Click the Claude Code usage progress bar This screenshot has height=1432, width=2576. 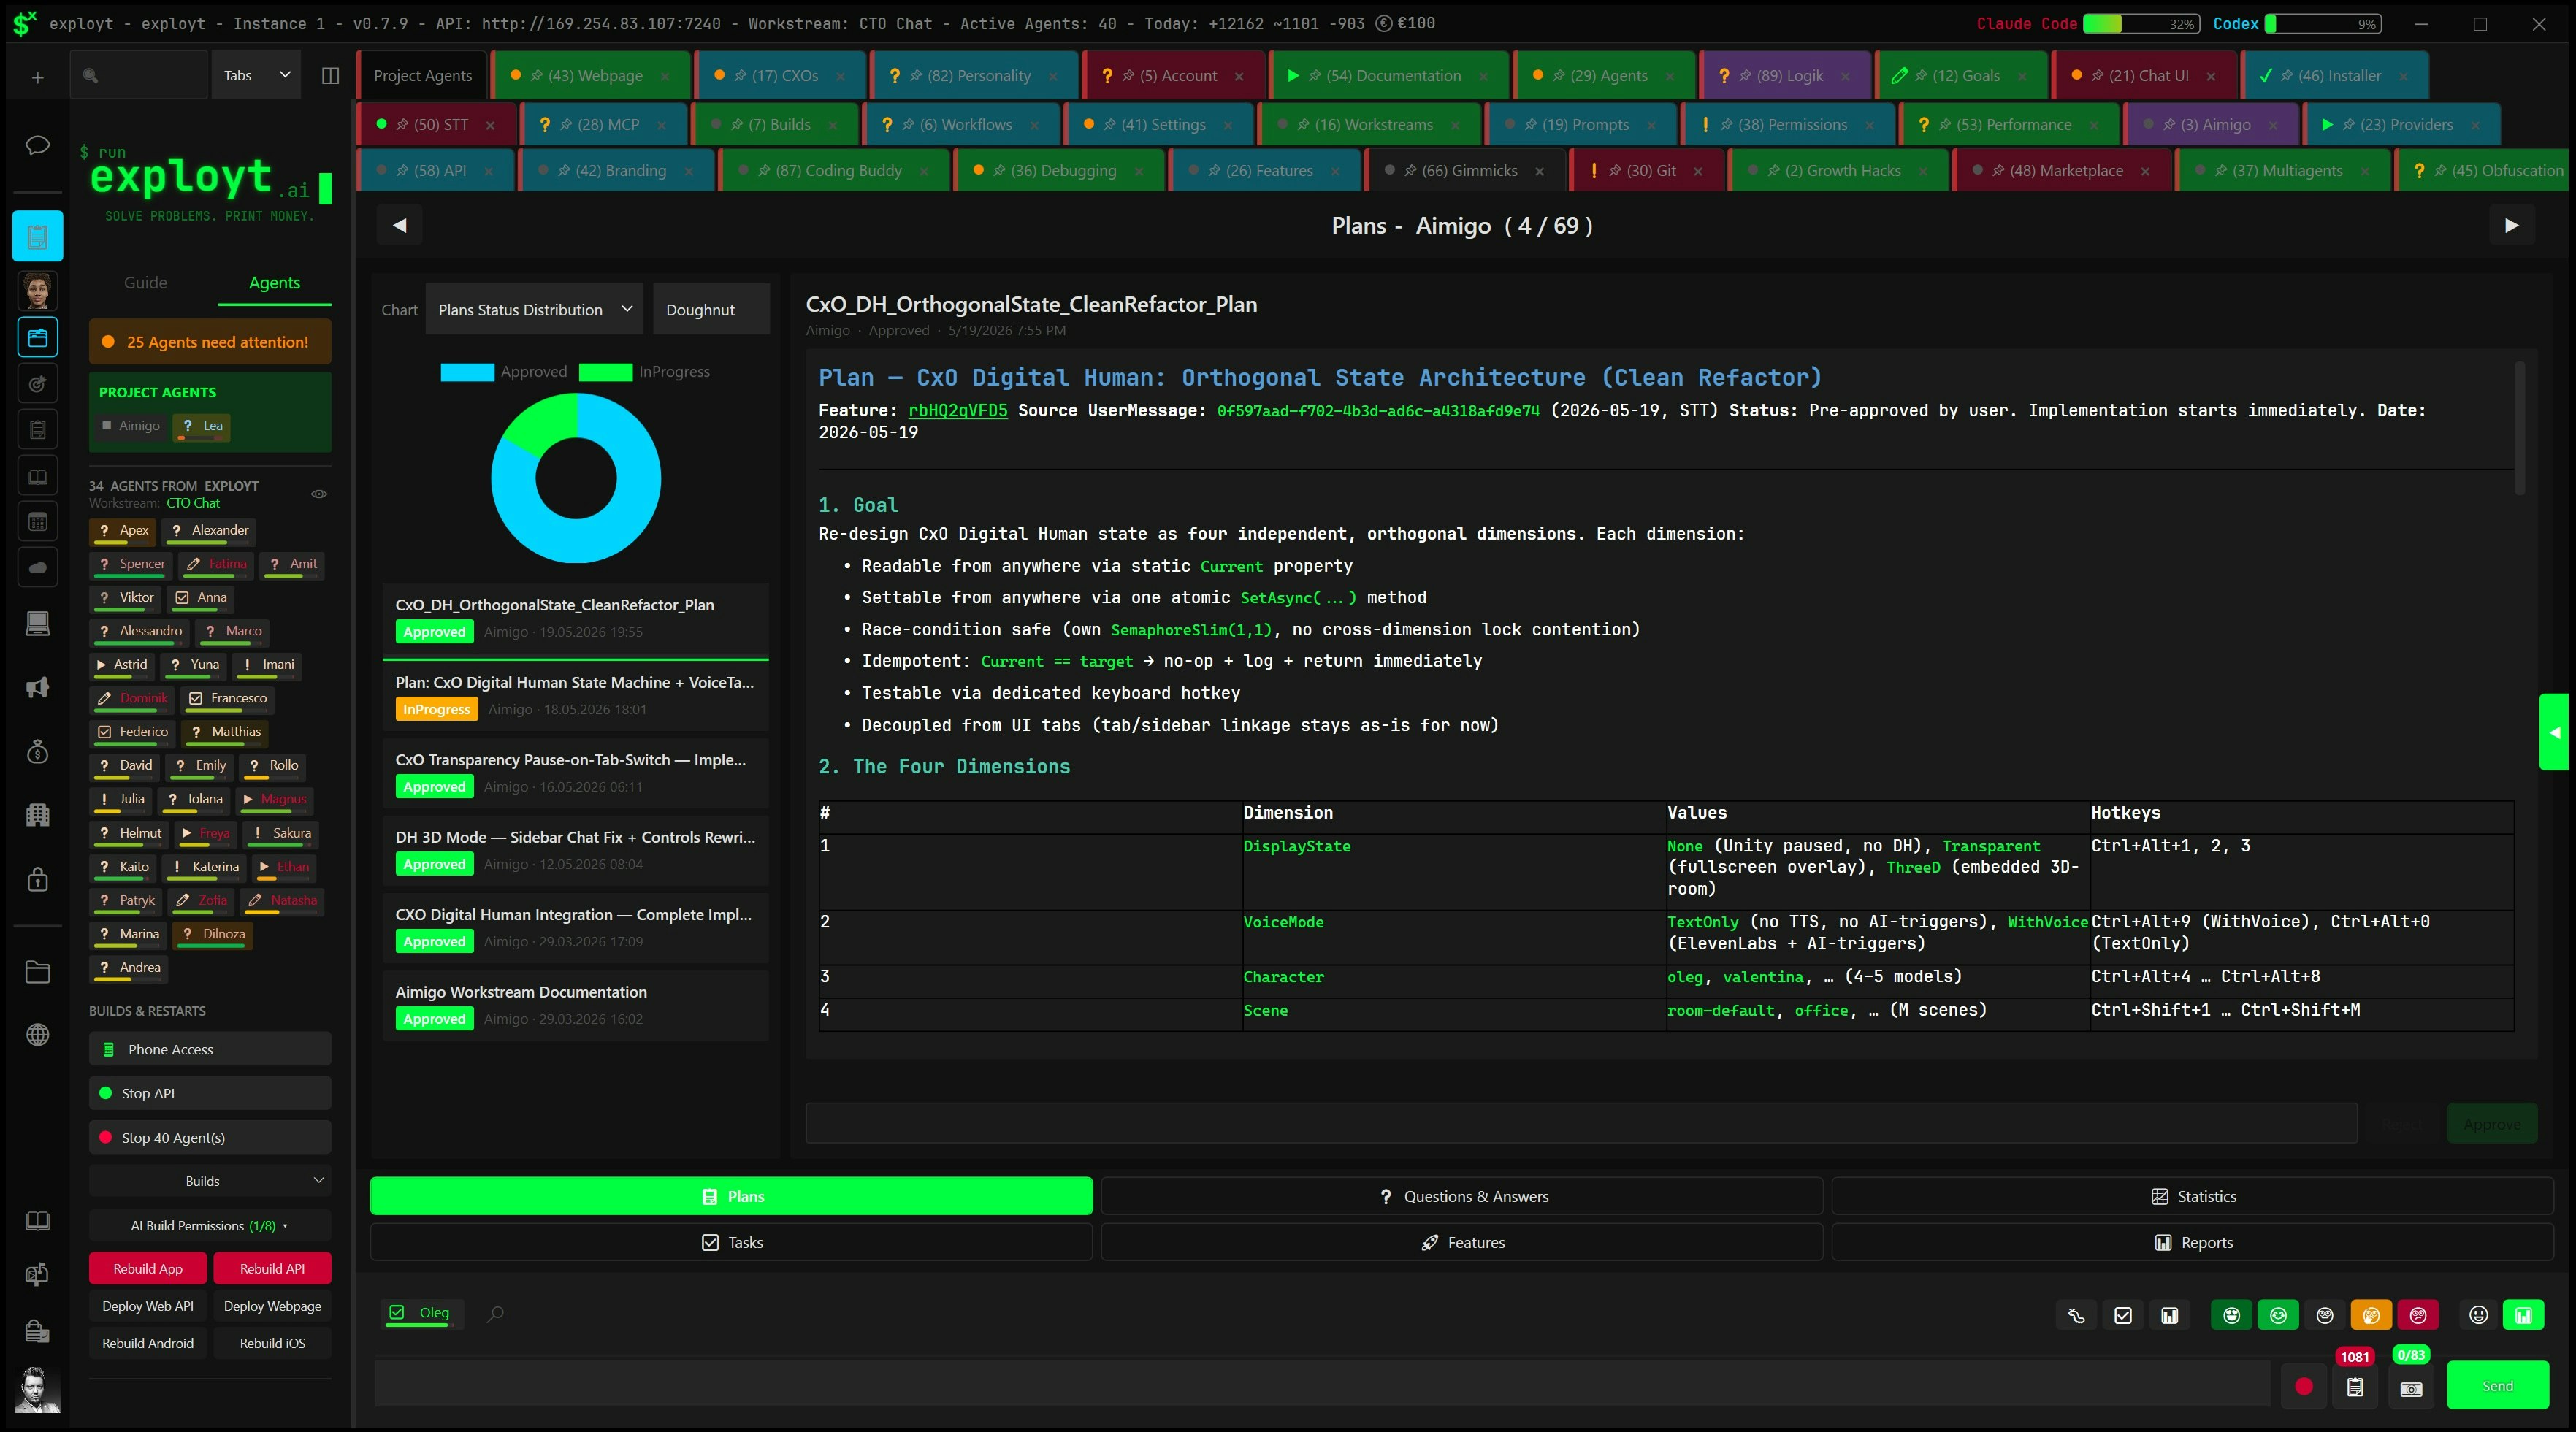(2141, 24)
